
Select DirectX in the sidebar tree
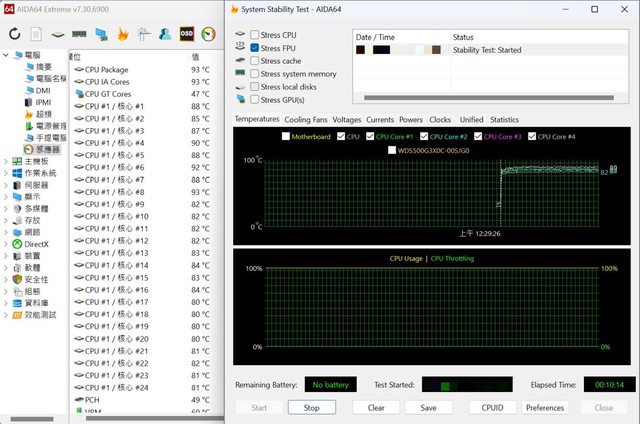36,244
